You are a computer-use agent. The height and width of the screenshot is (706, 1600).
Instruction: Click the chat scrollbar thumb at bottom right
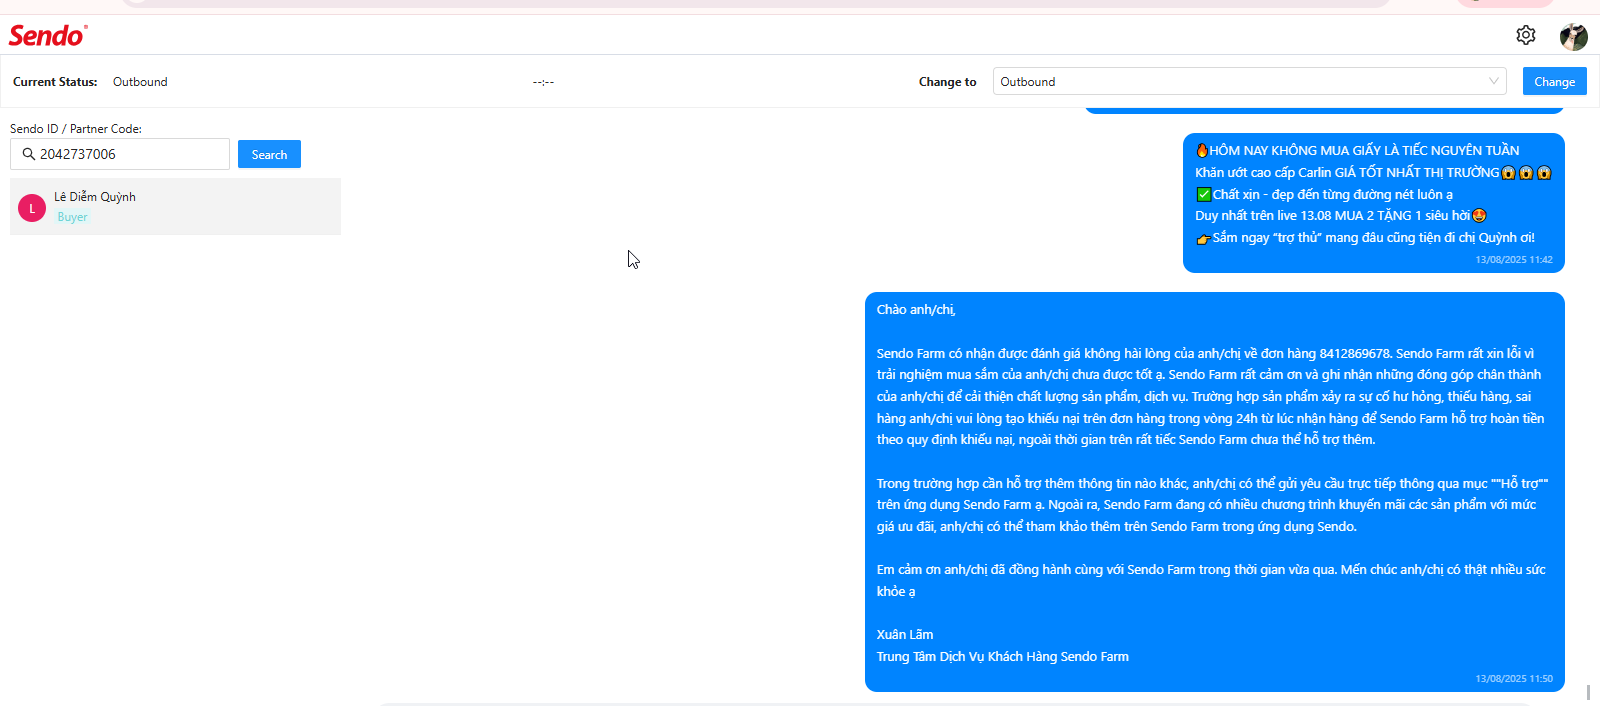1588,692
